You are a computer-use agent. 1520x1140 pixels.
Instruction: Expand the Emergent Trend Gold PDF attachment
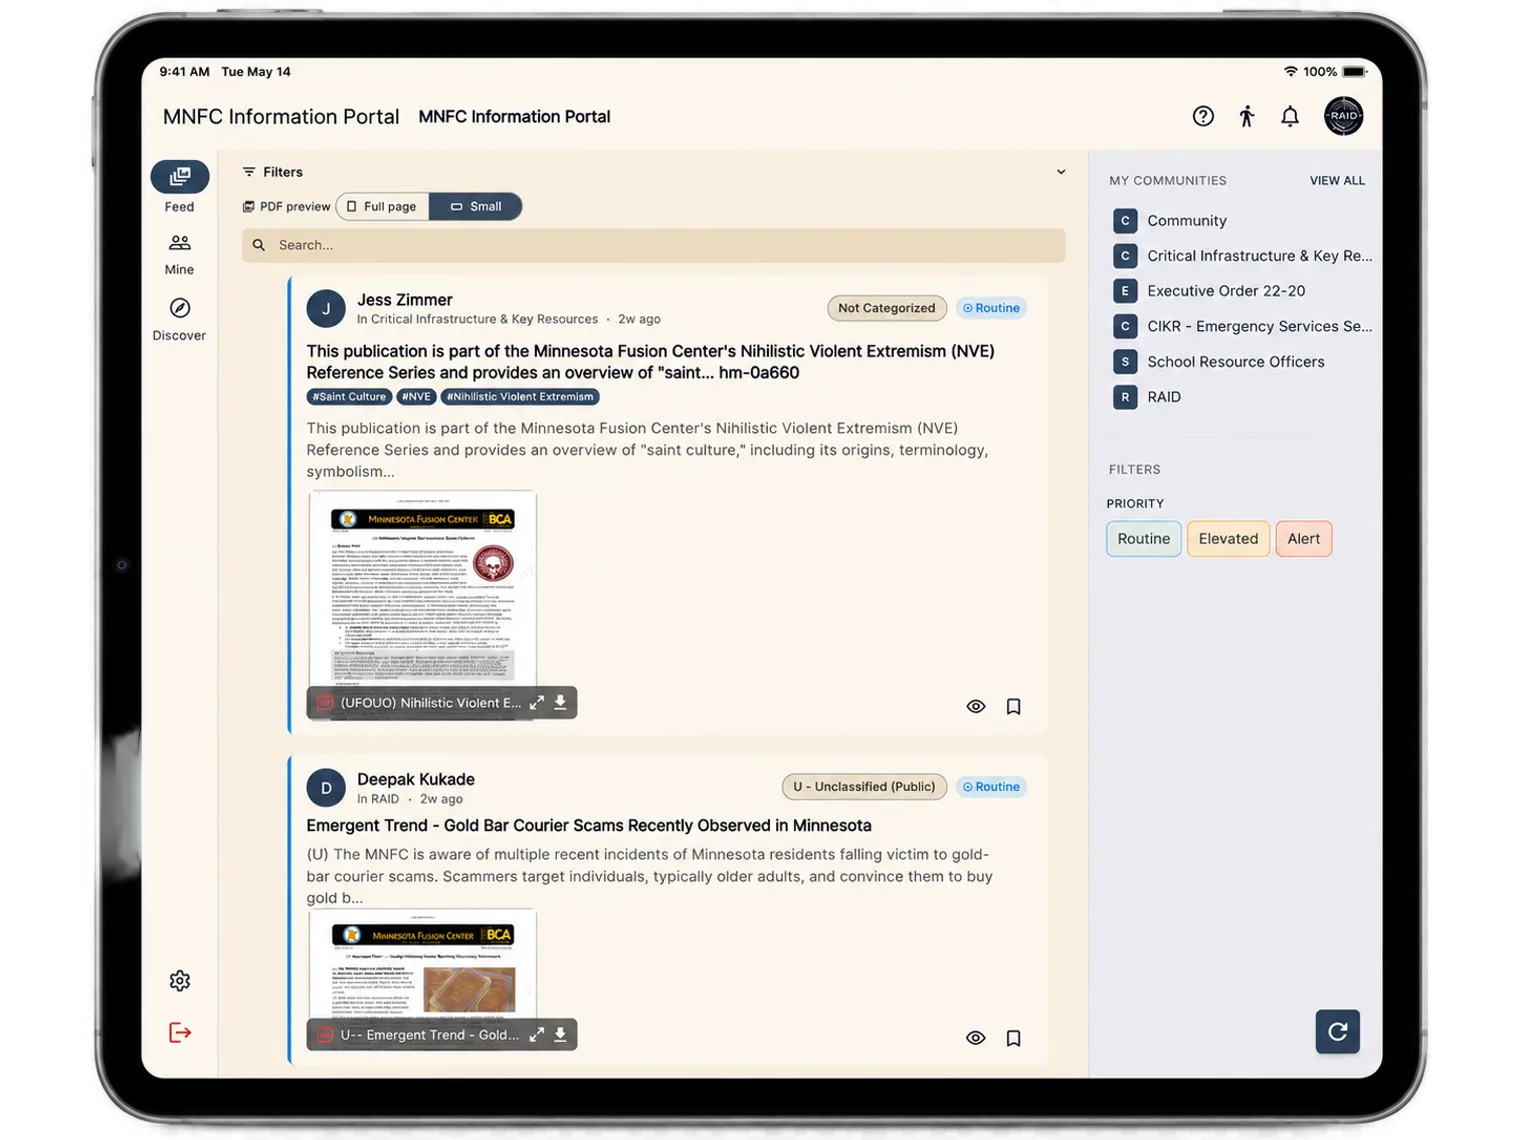click(x=537, y=1035)
